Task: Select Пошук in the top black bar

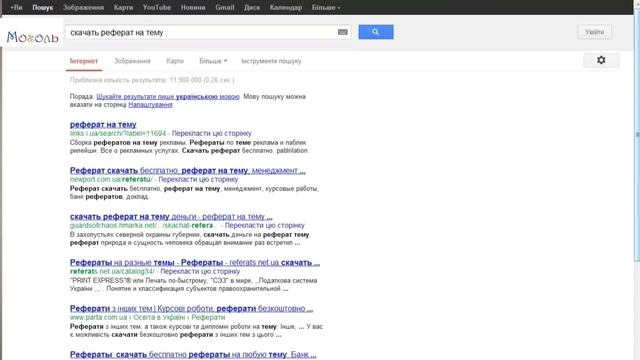Action: click(43, 7)
